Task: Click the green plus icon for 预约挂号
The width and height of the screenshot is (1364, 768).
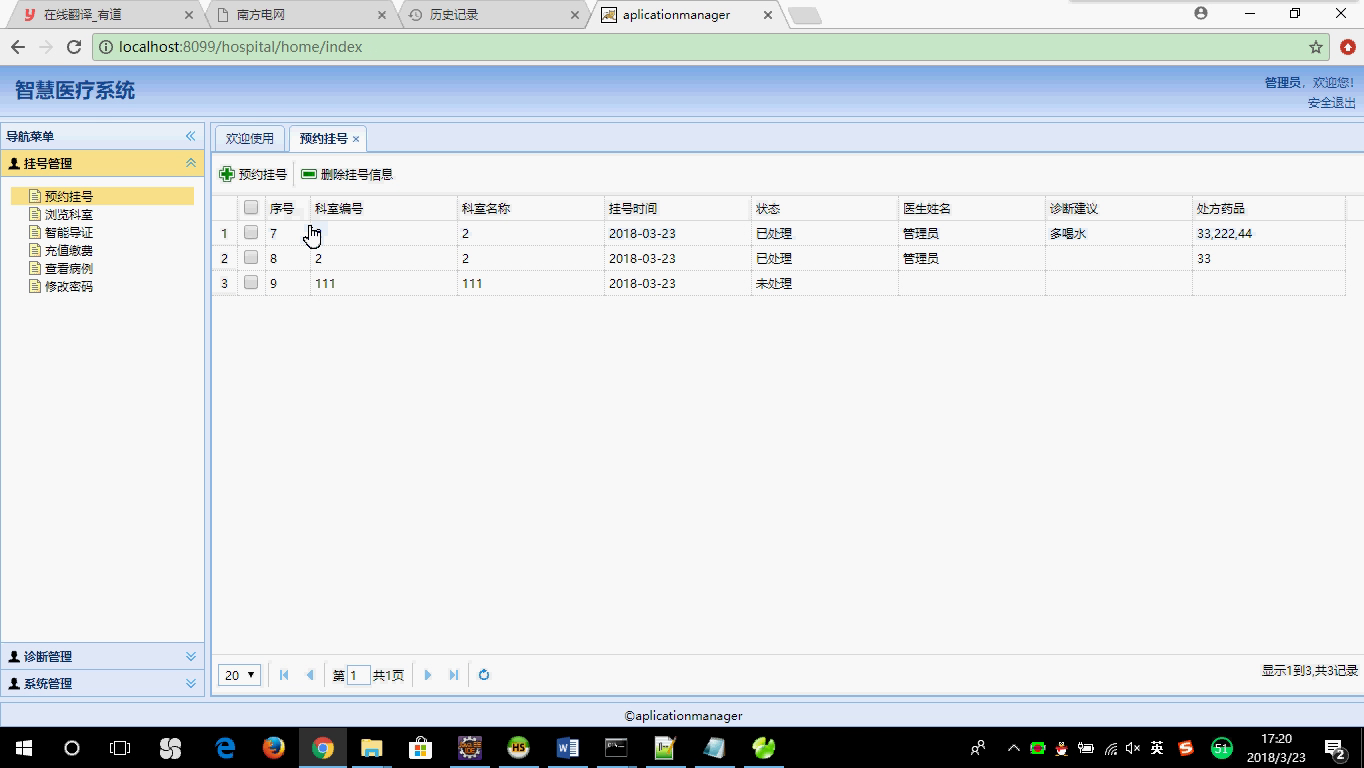Action: tap(227, 174)
